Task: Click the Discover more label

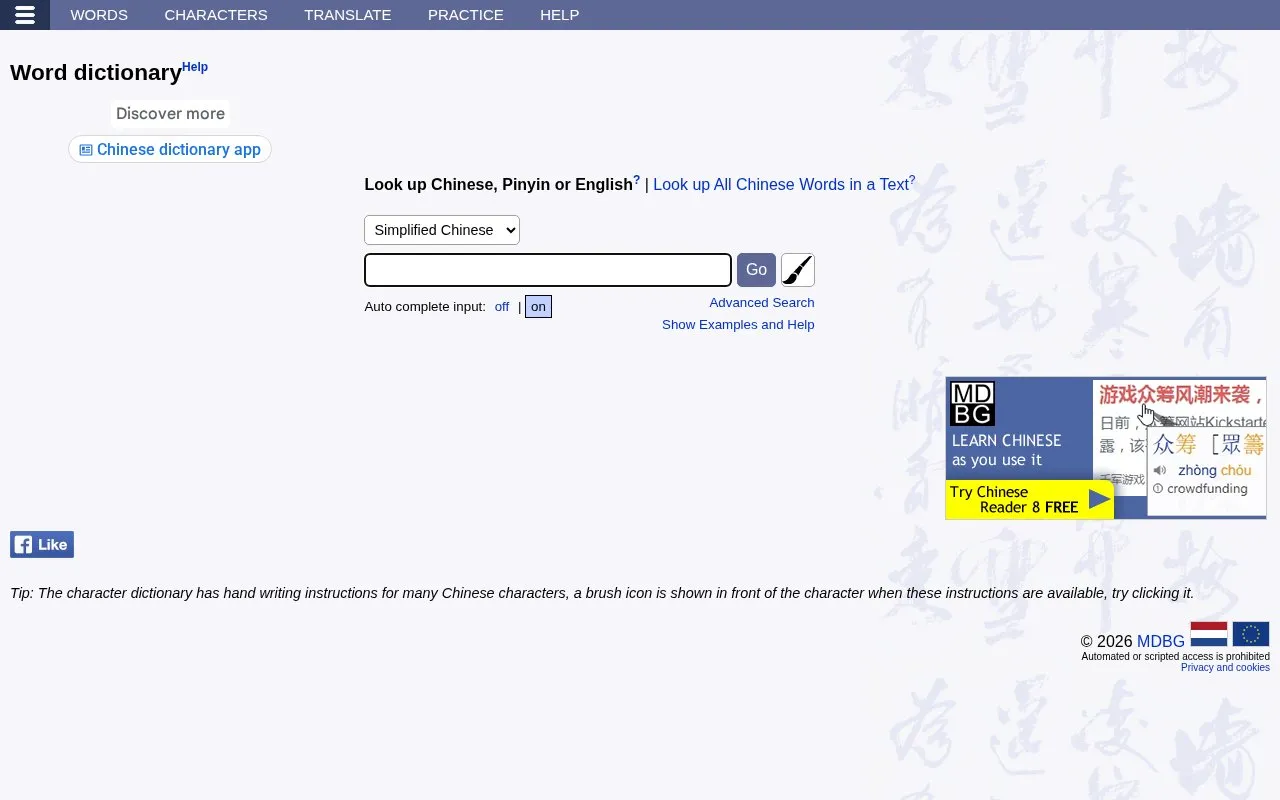Action: point(170,114)
